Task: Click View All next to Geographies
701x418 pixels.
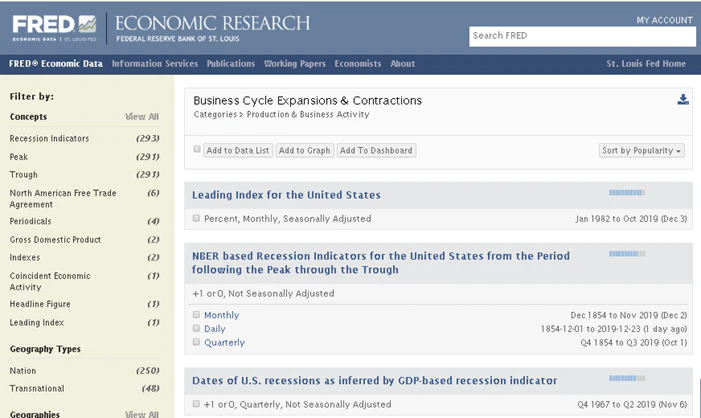Action: (x=142, y=414)
